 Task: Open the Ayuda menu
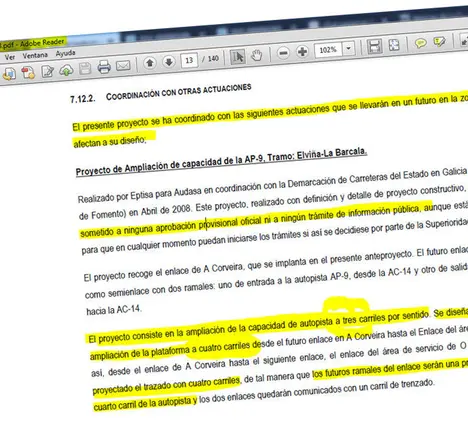click(x=65, y=53)
